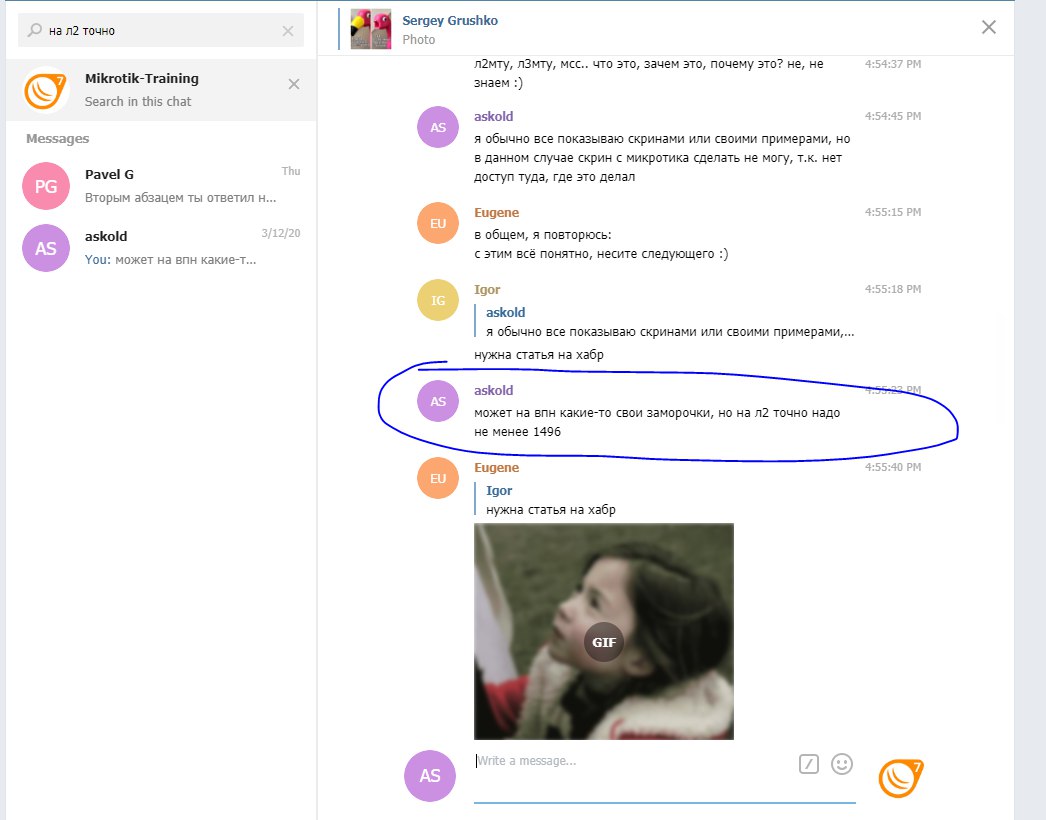
Task: Open pinned photo thumbnail by Sergey Grushko
Action: (x=371, y=29)
